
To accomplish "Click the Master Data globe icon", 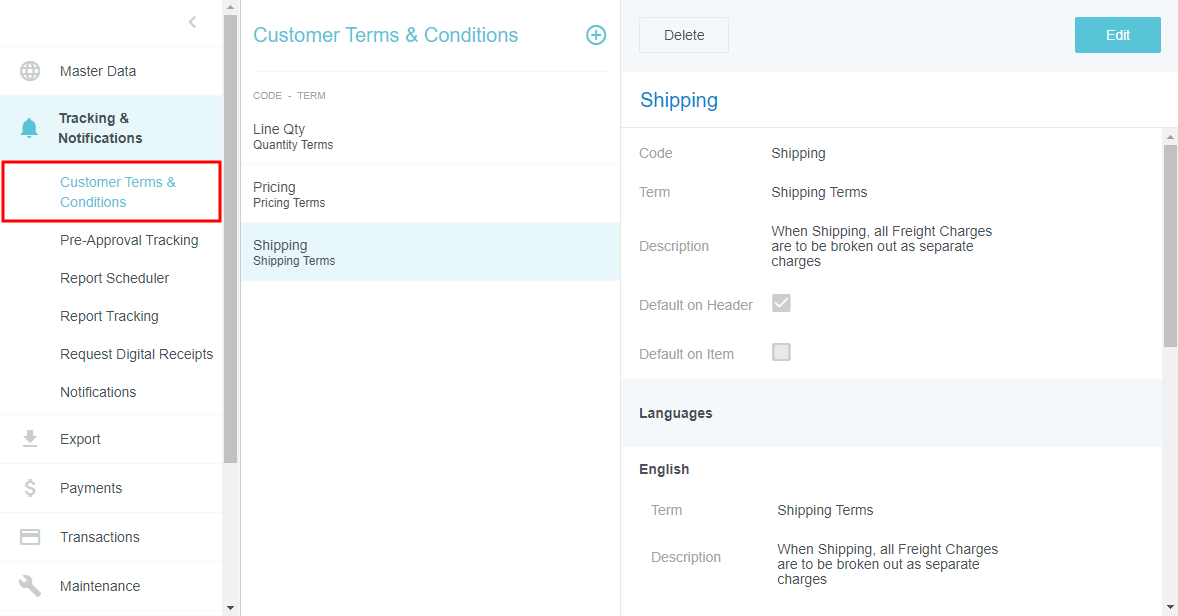I will click(x=30, y=71).
